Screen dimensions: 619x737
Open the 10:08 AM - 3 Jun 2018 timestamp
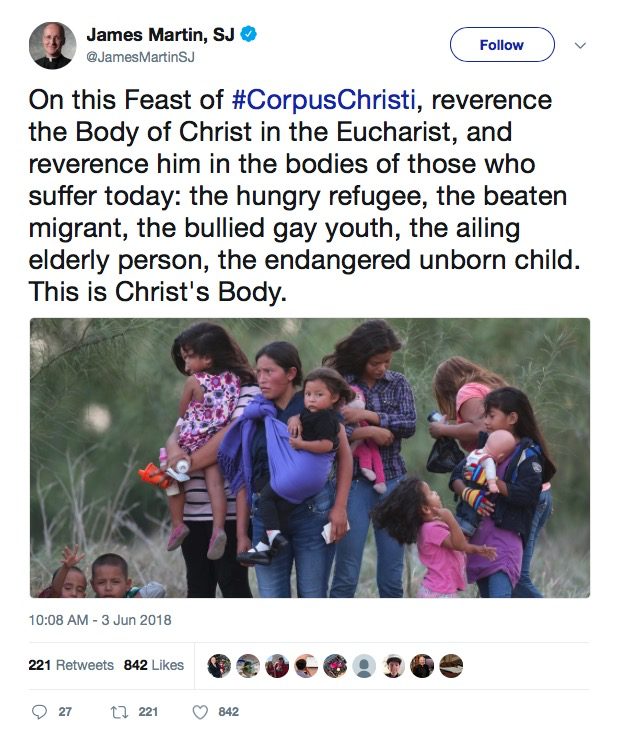tap(100, 620)
